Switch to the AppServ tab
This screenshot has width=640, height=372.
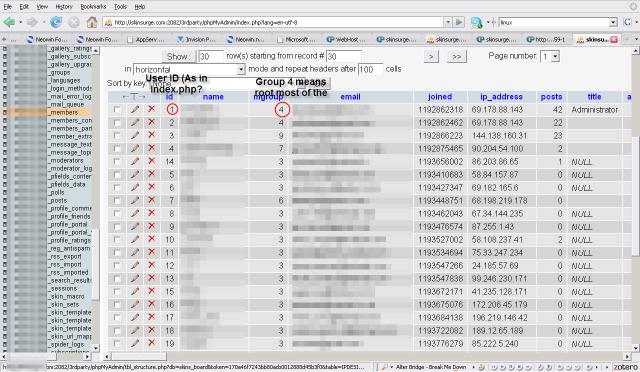coord(146,39)
